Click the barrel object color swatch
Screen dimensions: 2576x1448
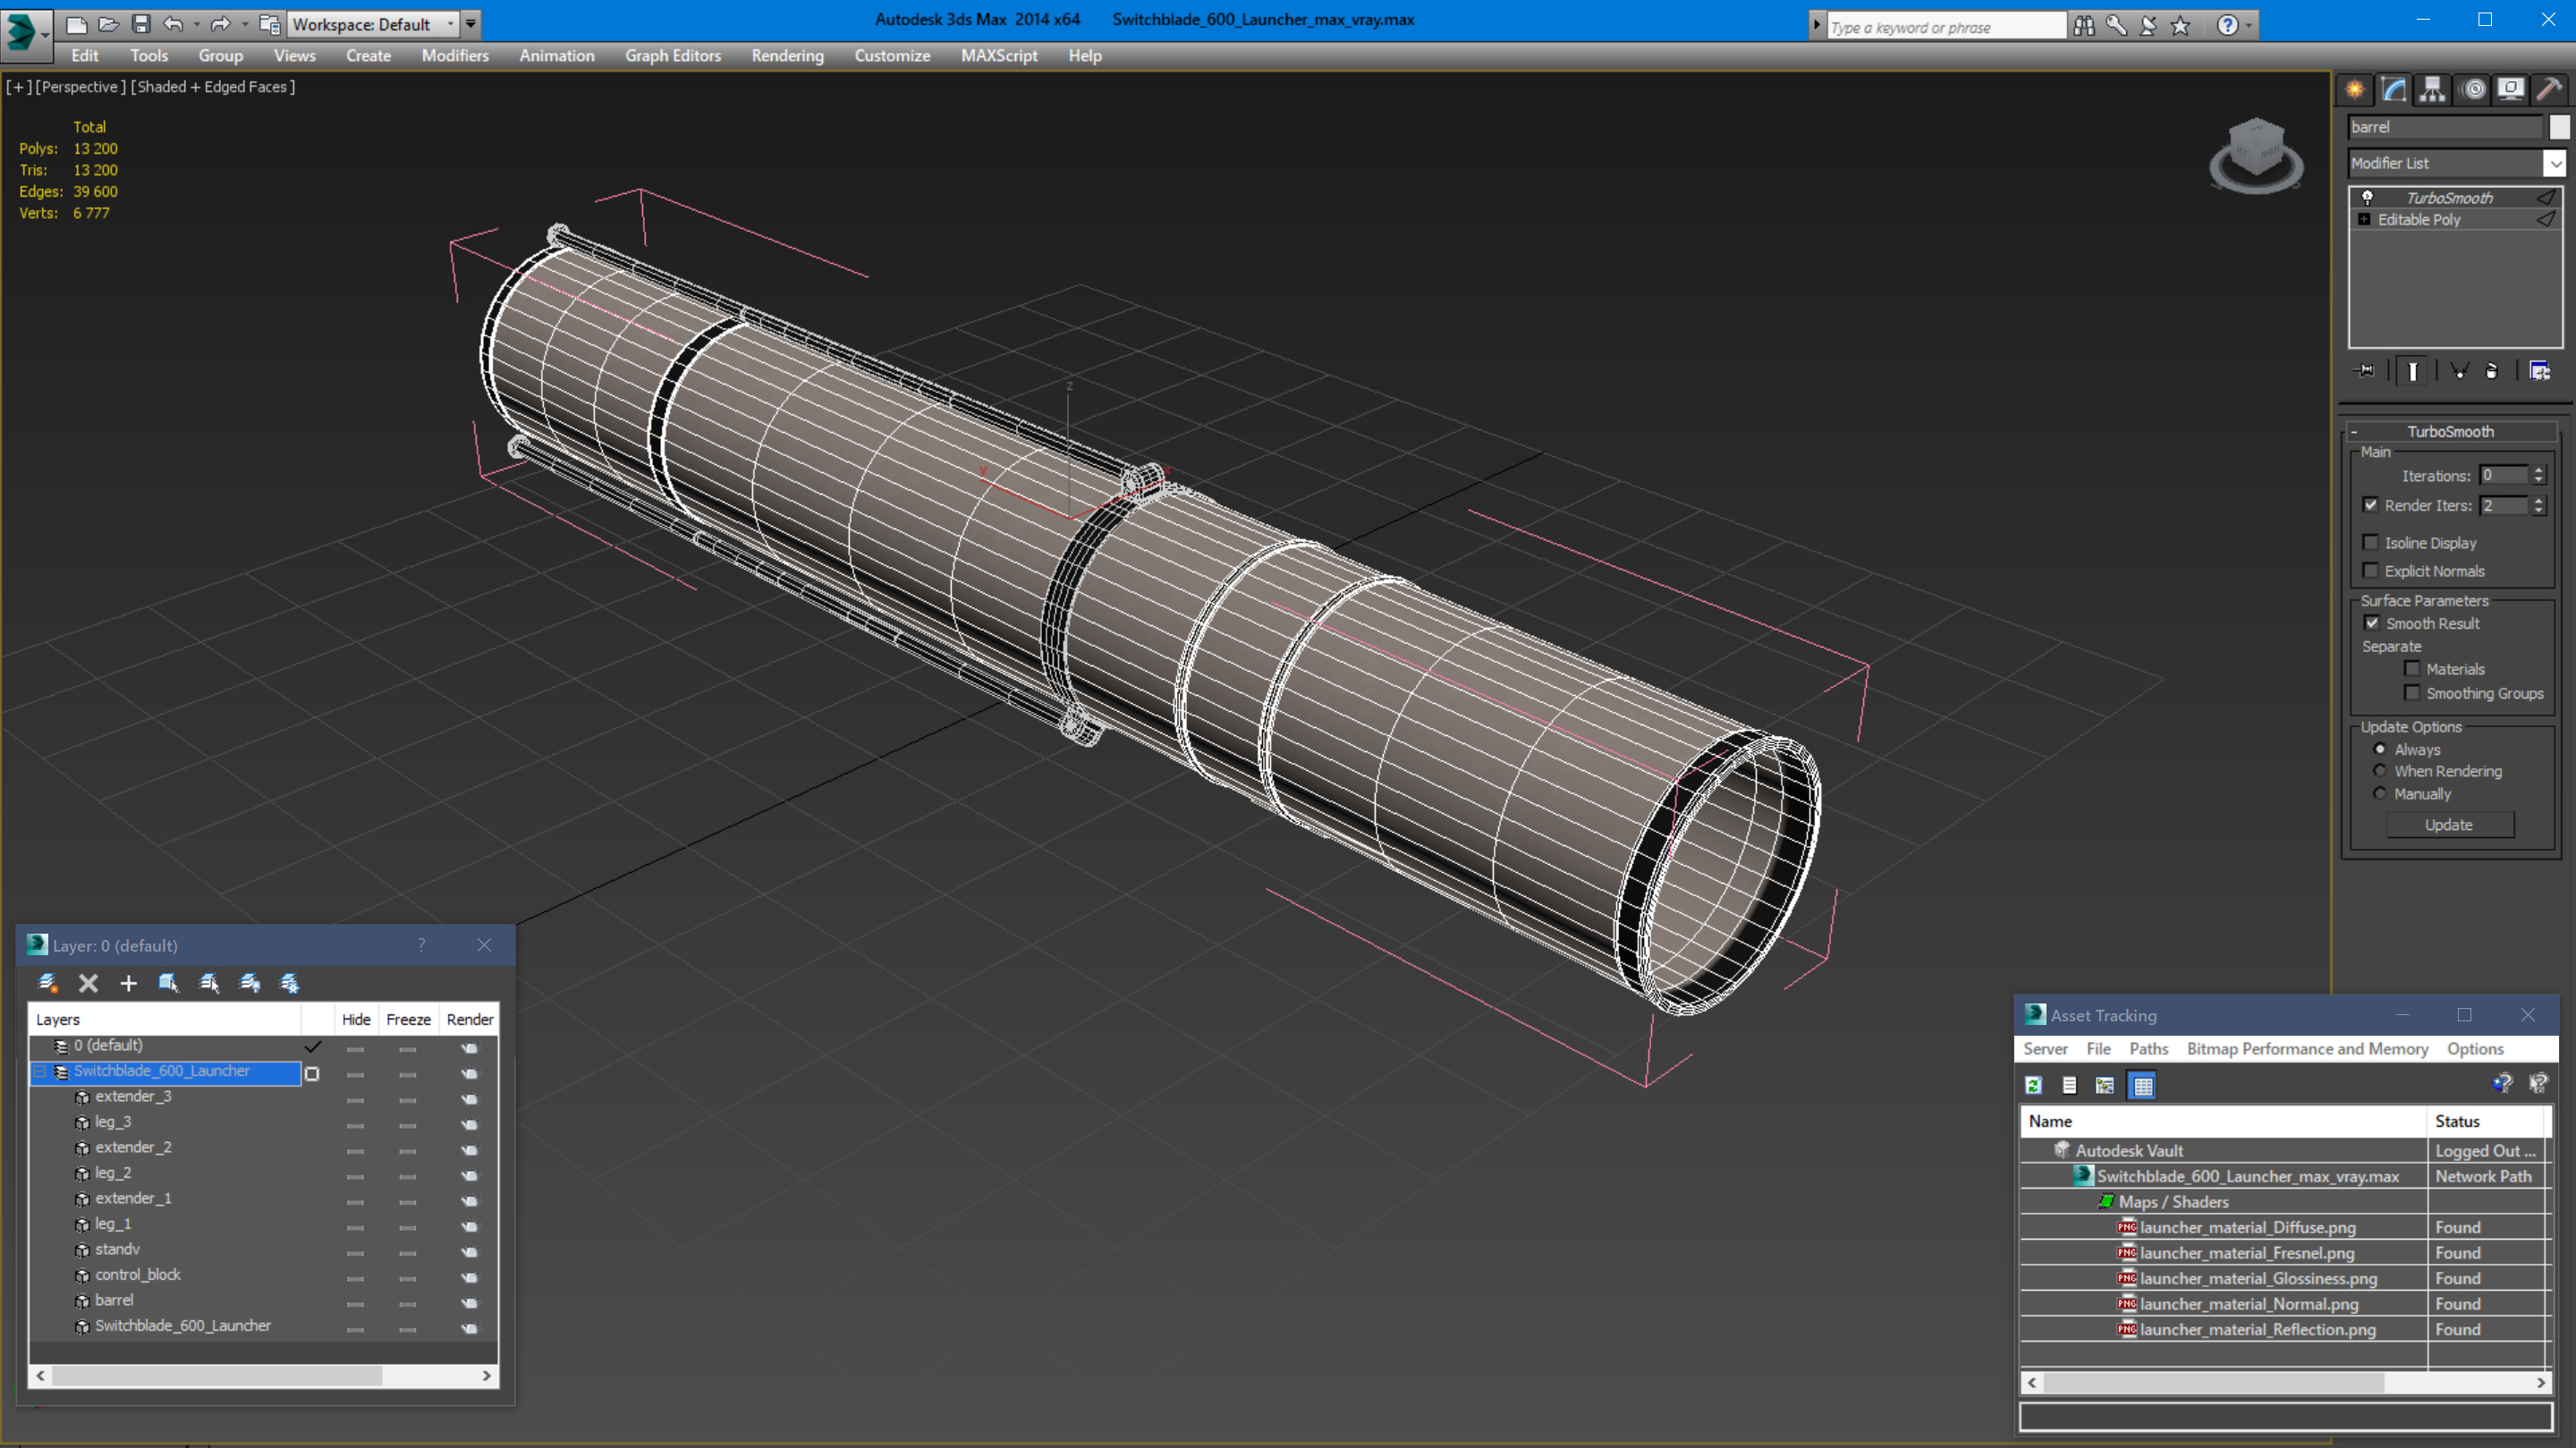[x=2558, y=127]
